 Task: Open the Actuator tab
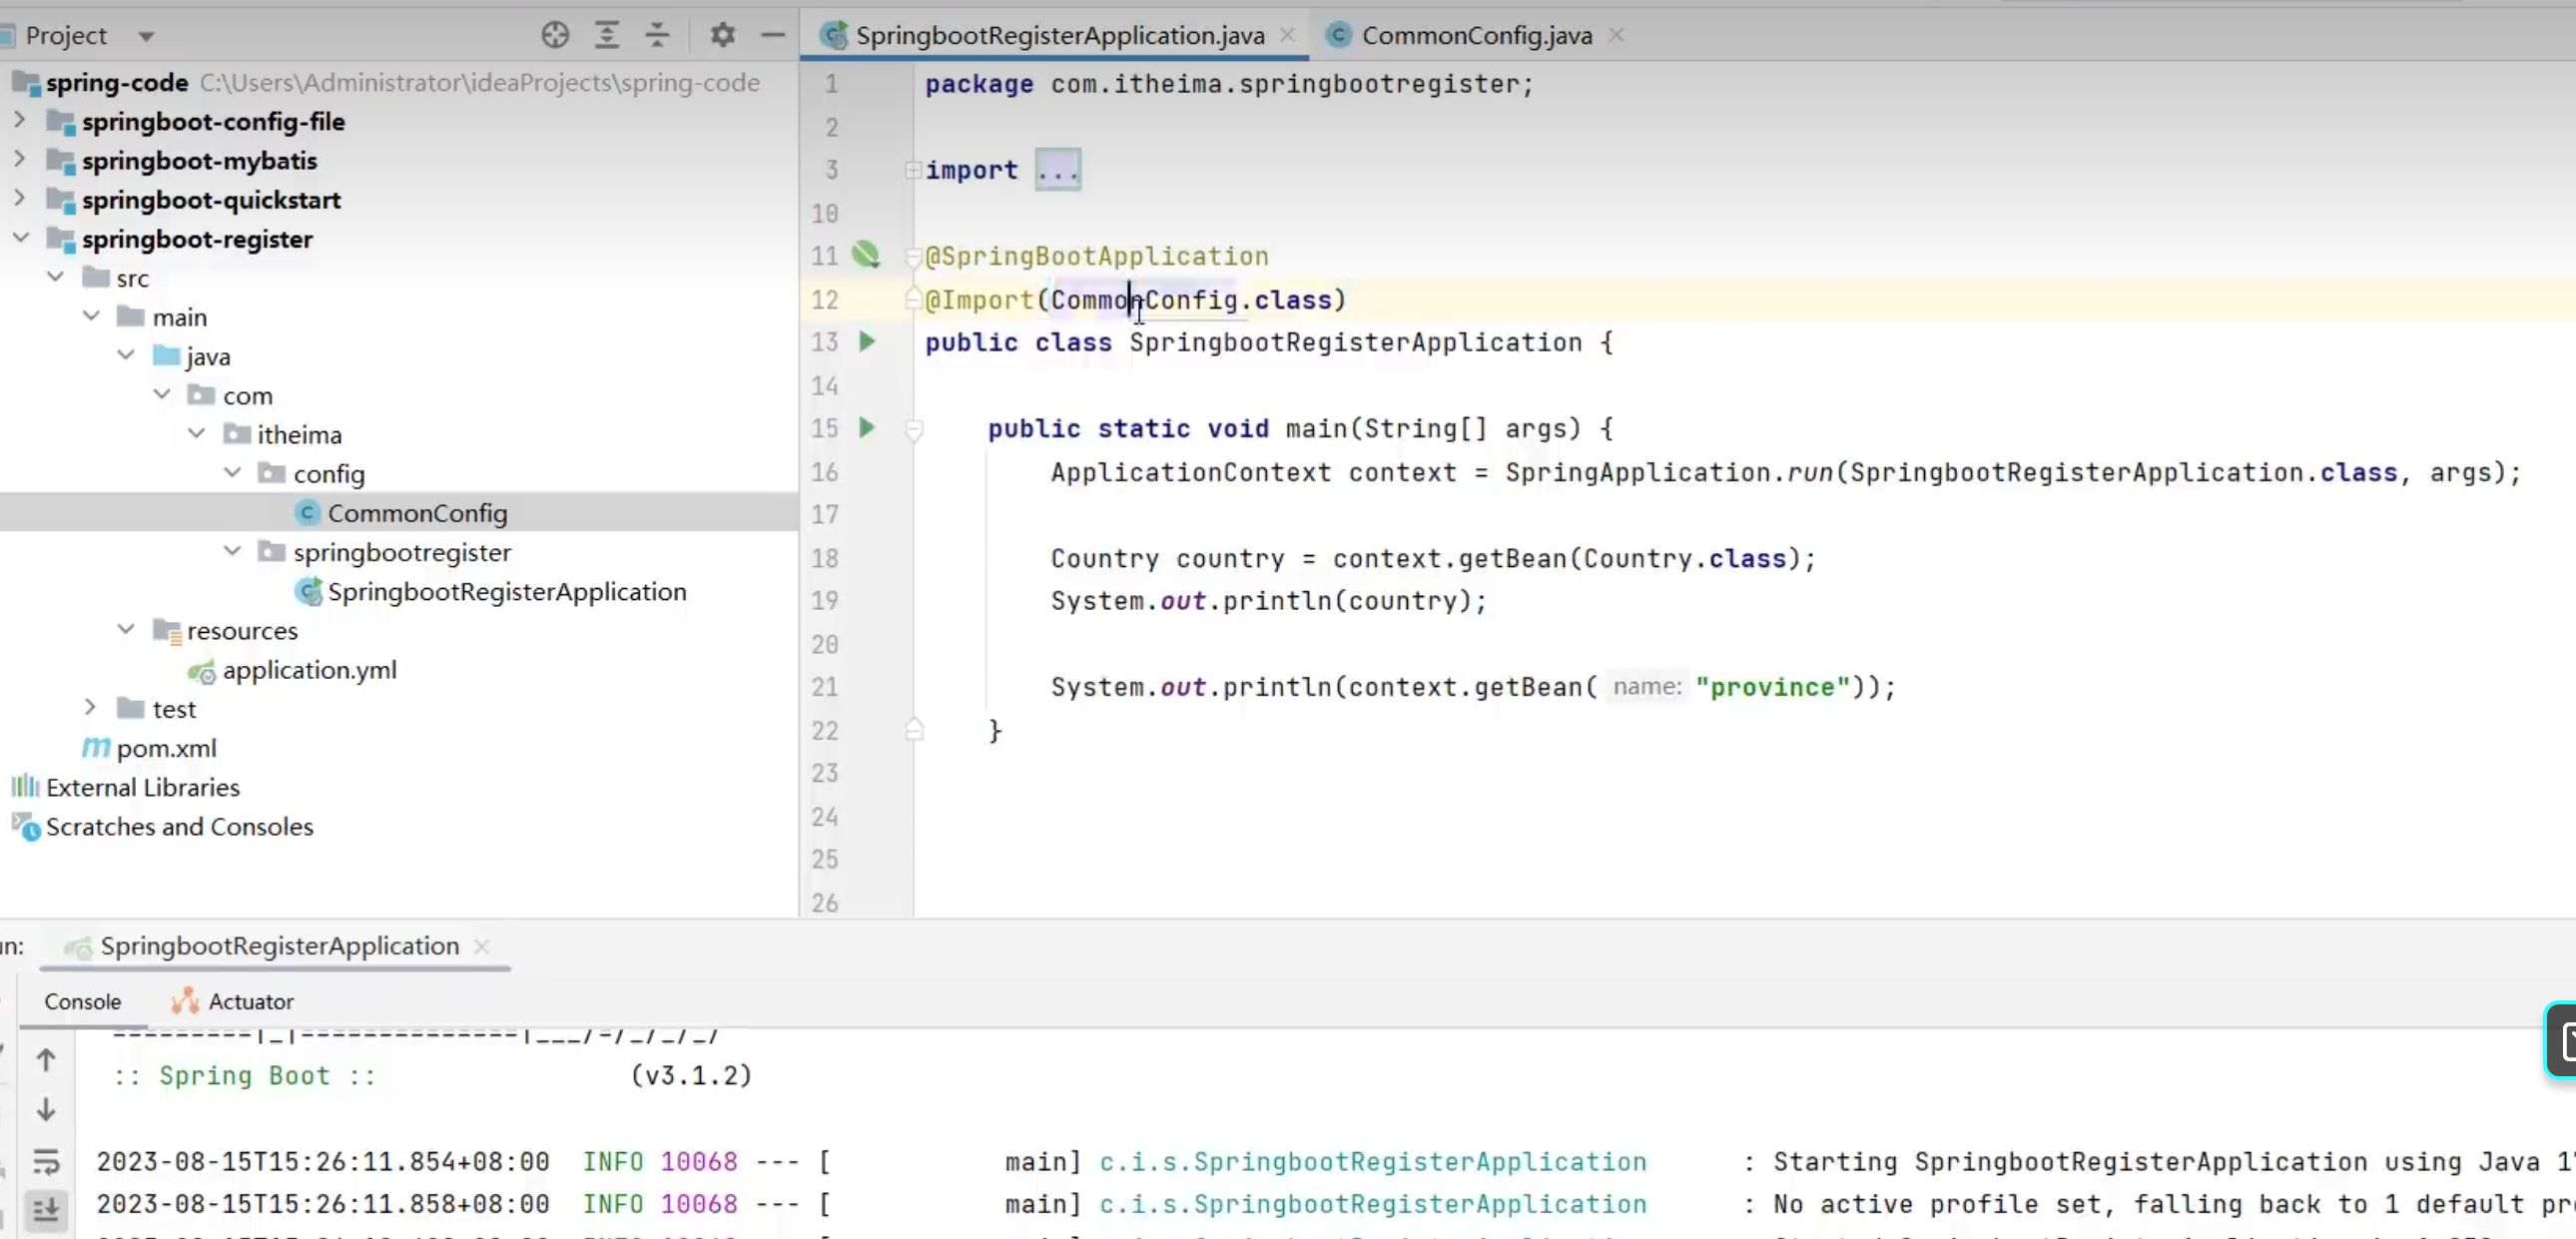[x=250, y=1001]
